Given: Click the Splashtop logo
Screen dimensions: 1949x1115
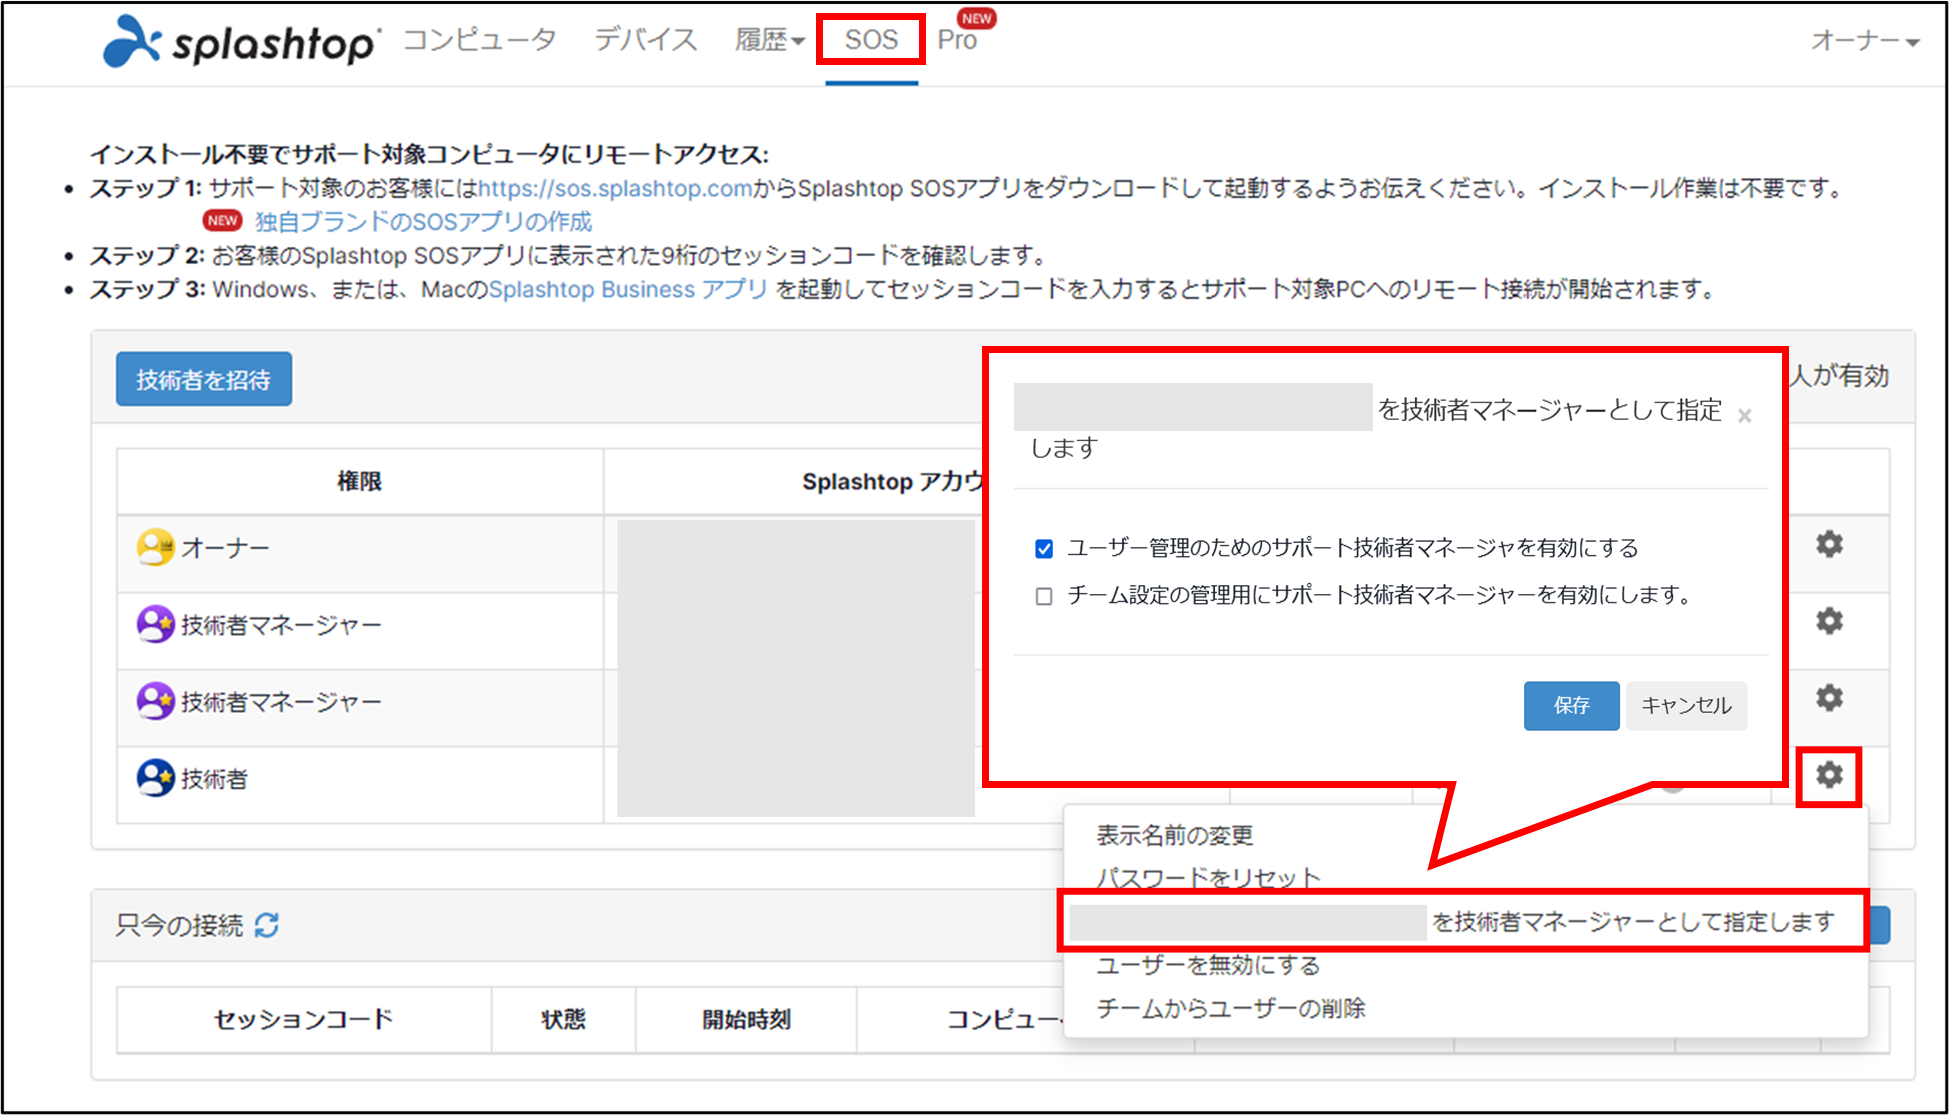Looking at the screenshot, I should (x=240, y=41).
